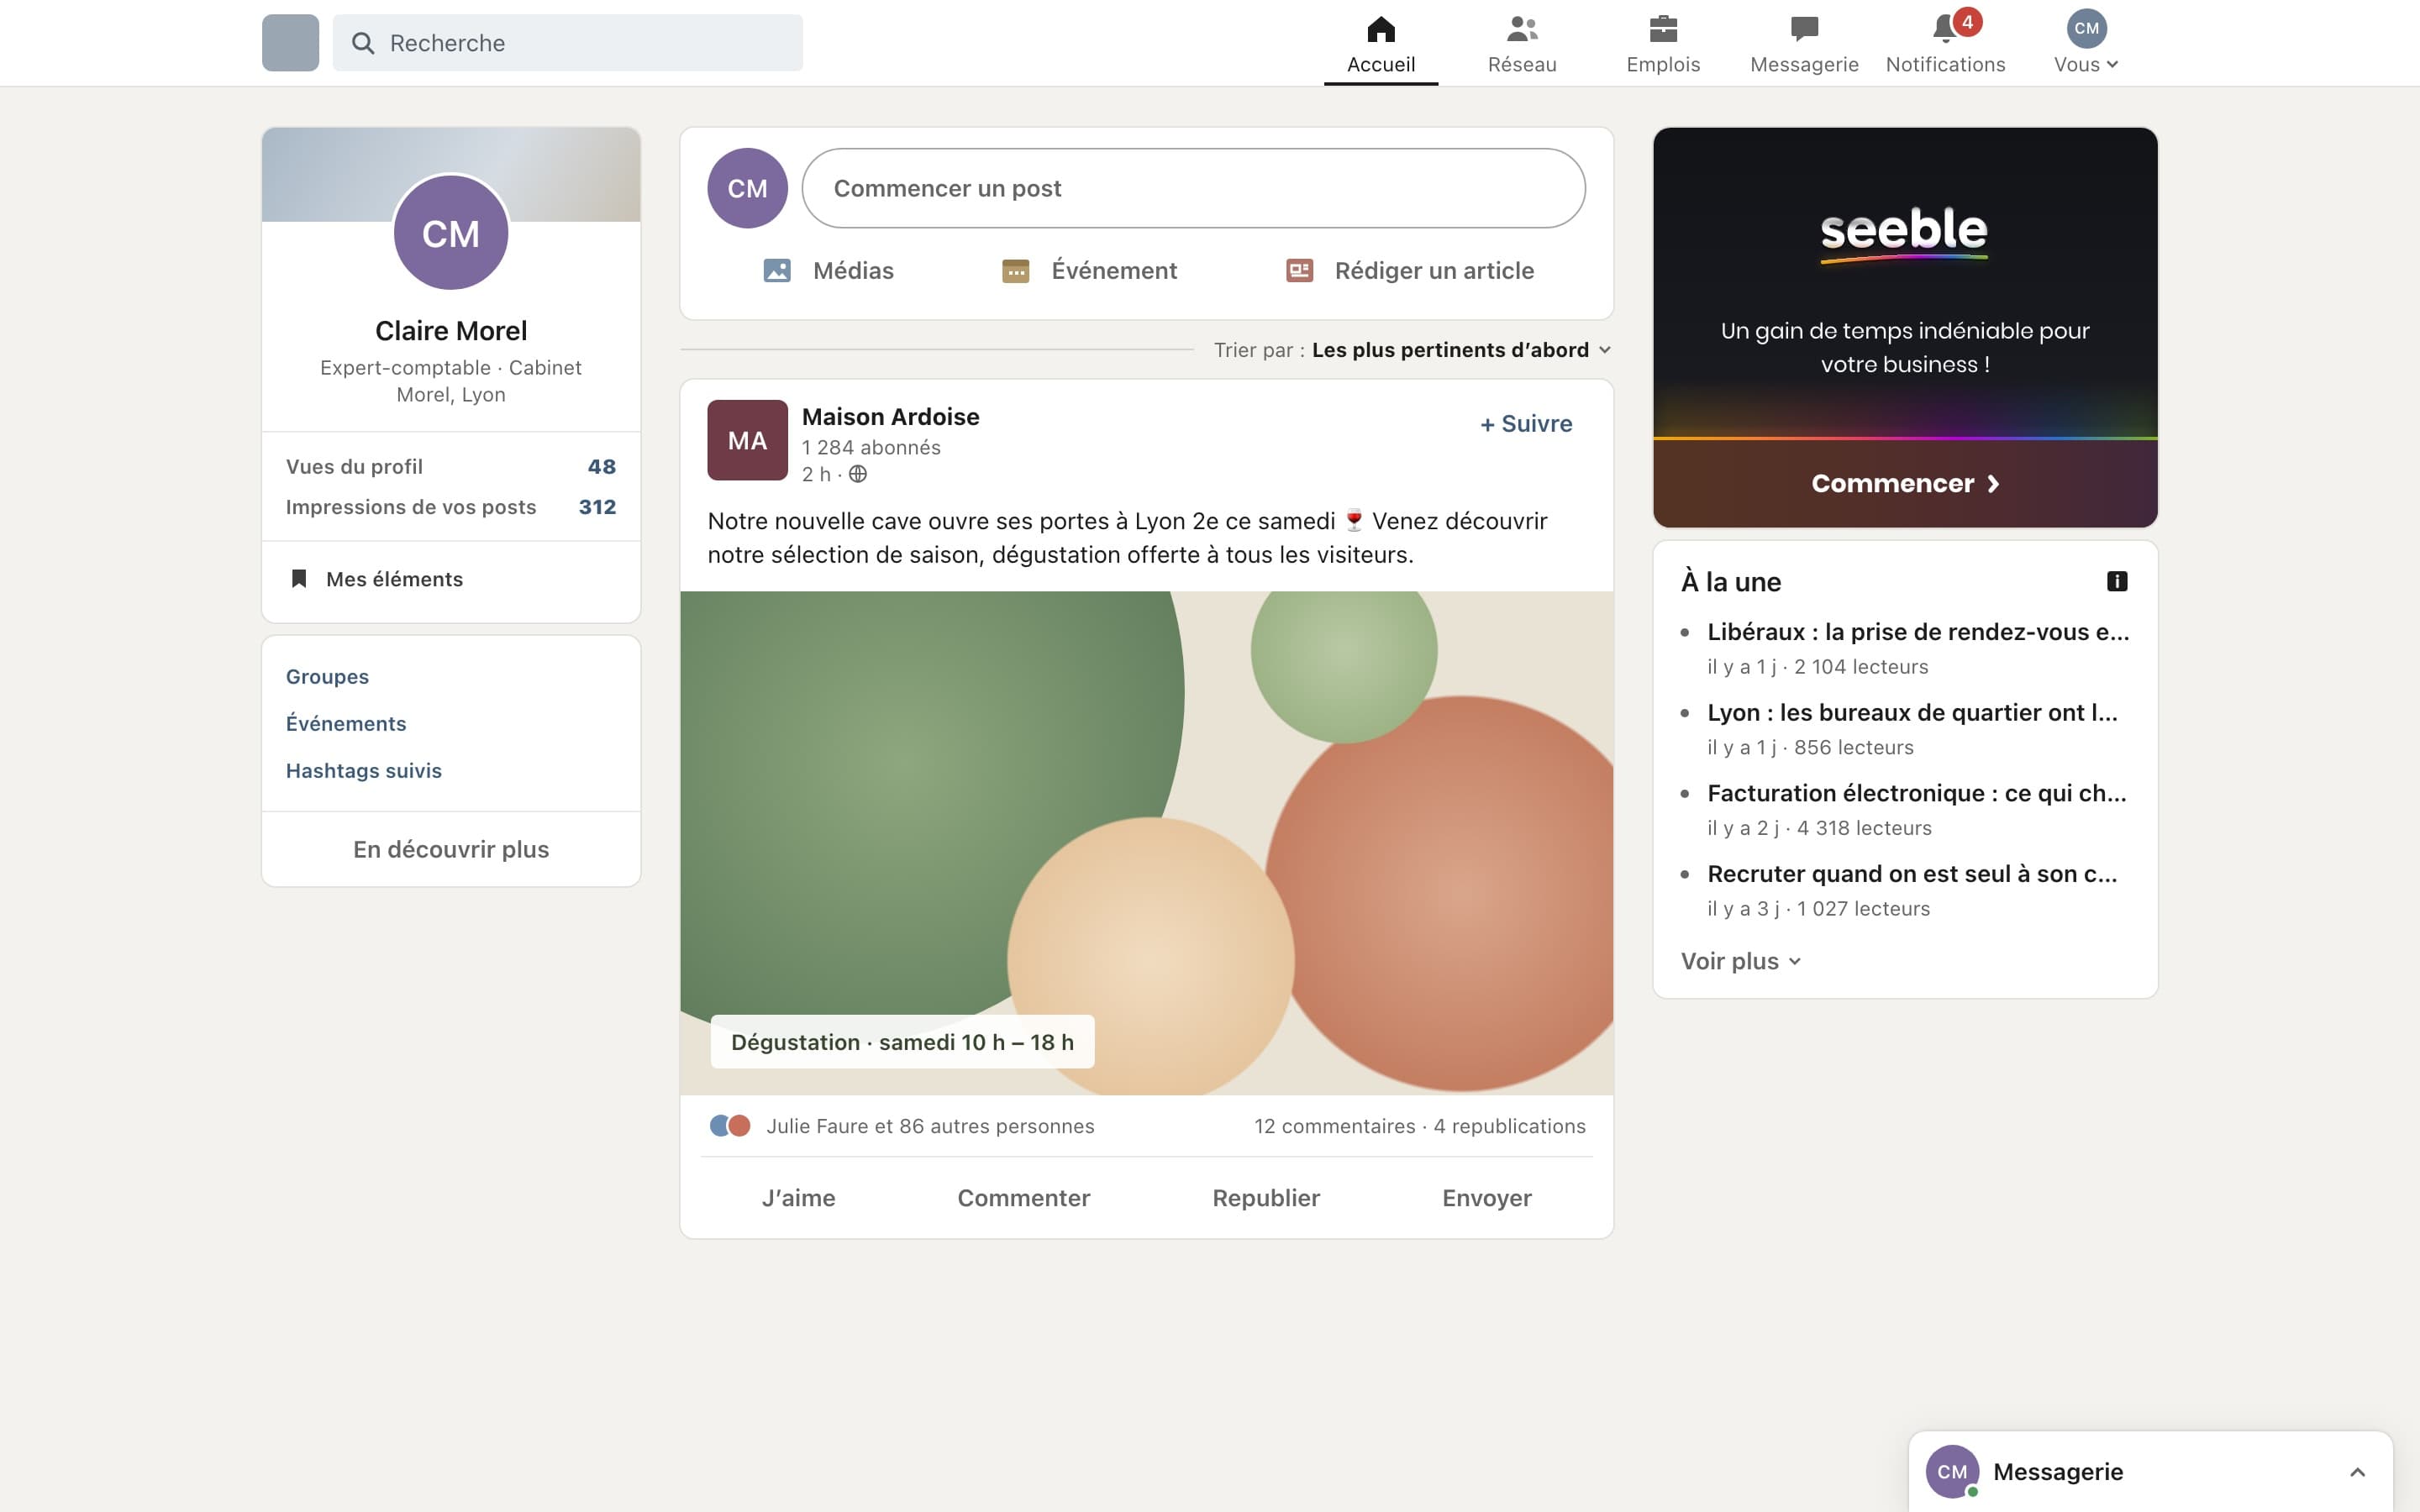The width and height of the screenshot is (2420, 1512).
Task: Open the Événements link in the sidebar
Action: pos(346,724)
